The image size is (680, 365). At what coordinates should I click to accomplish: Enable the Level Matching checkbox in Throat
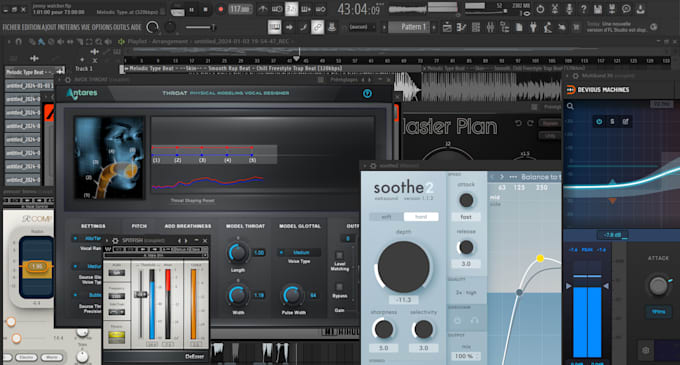point(340,255)
